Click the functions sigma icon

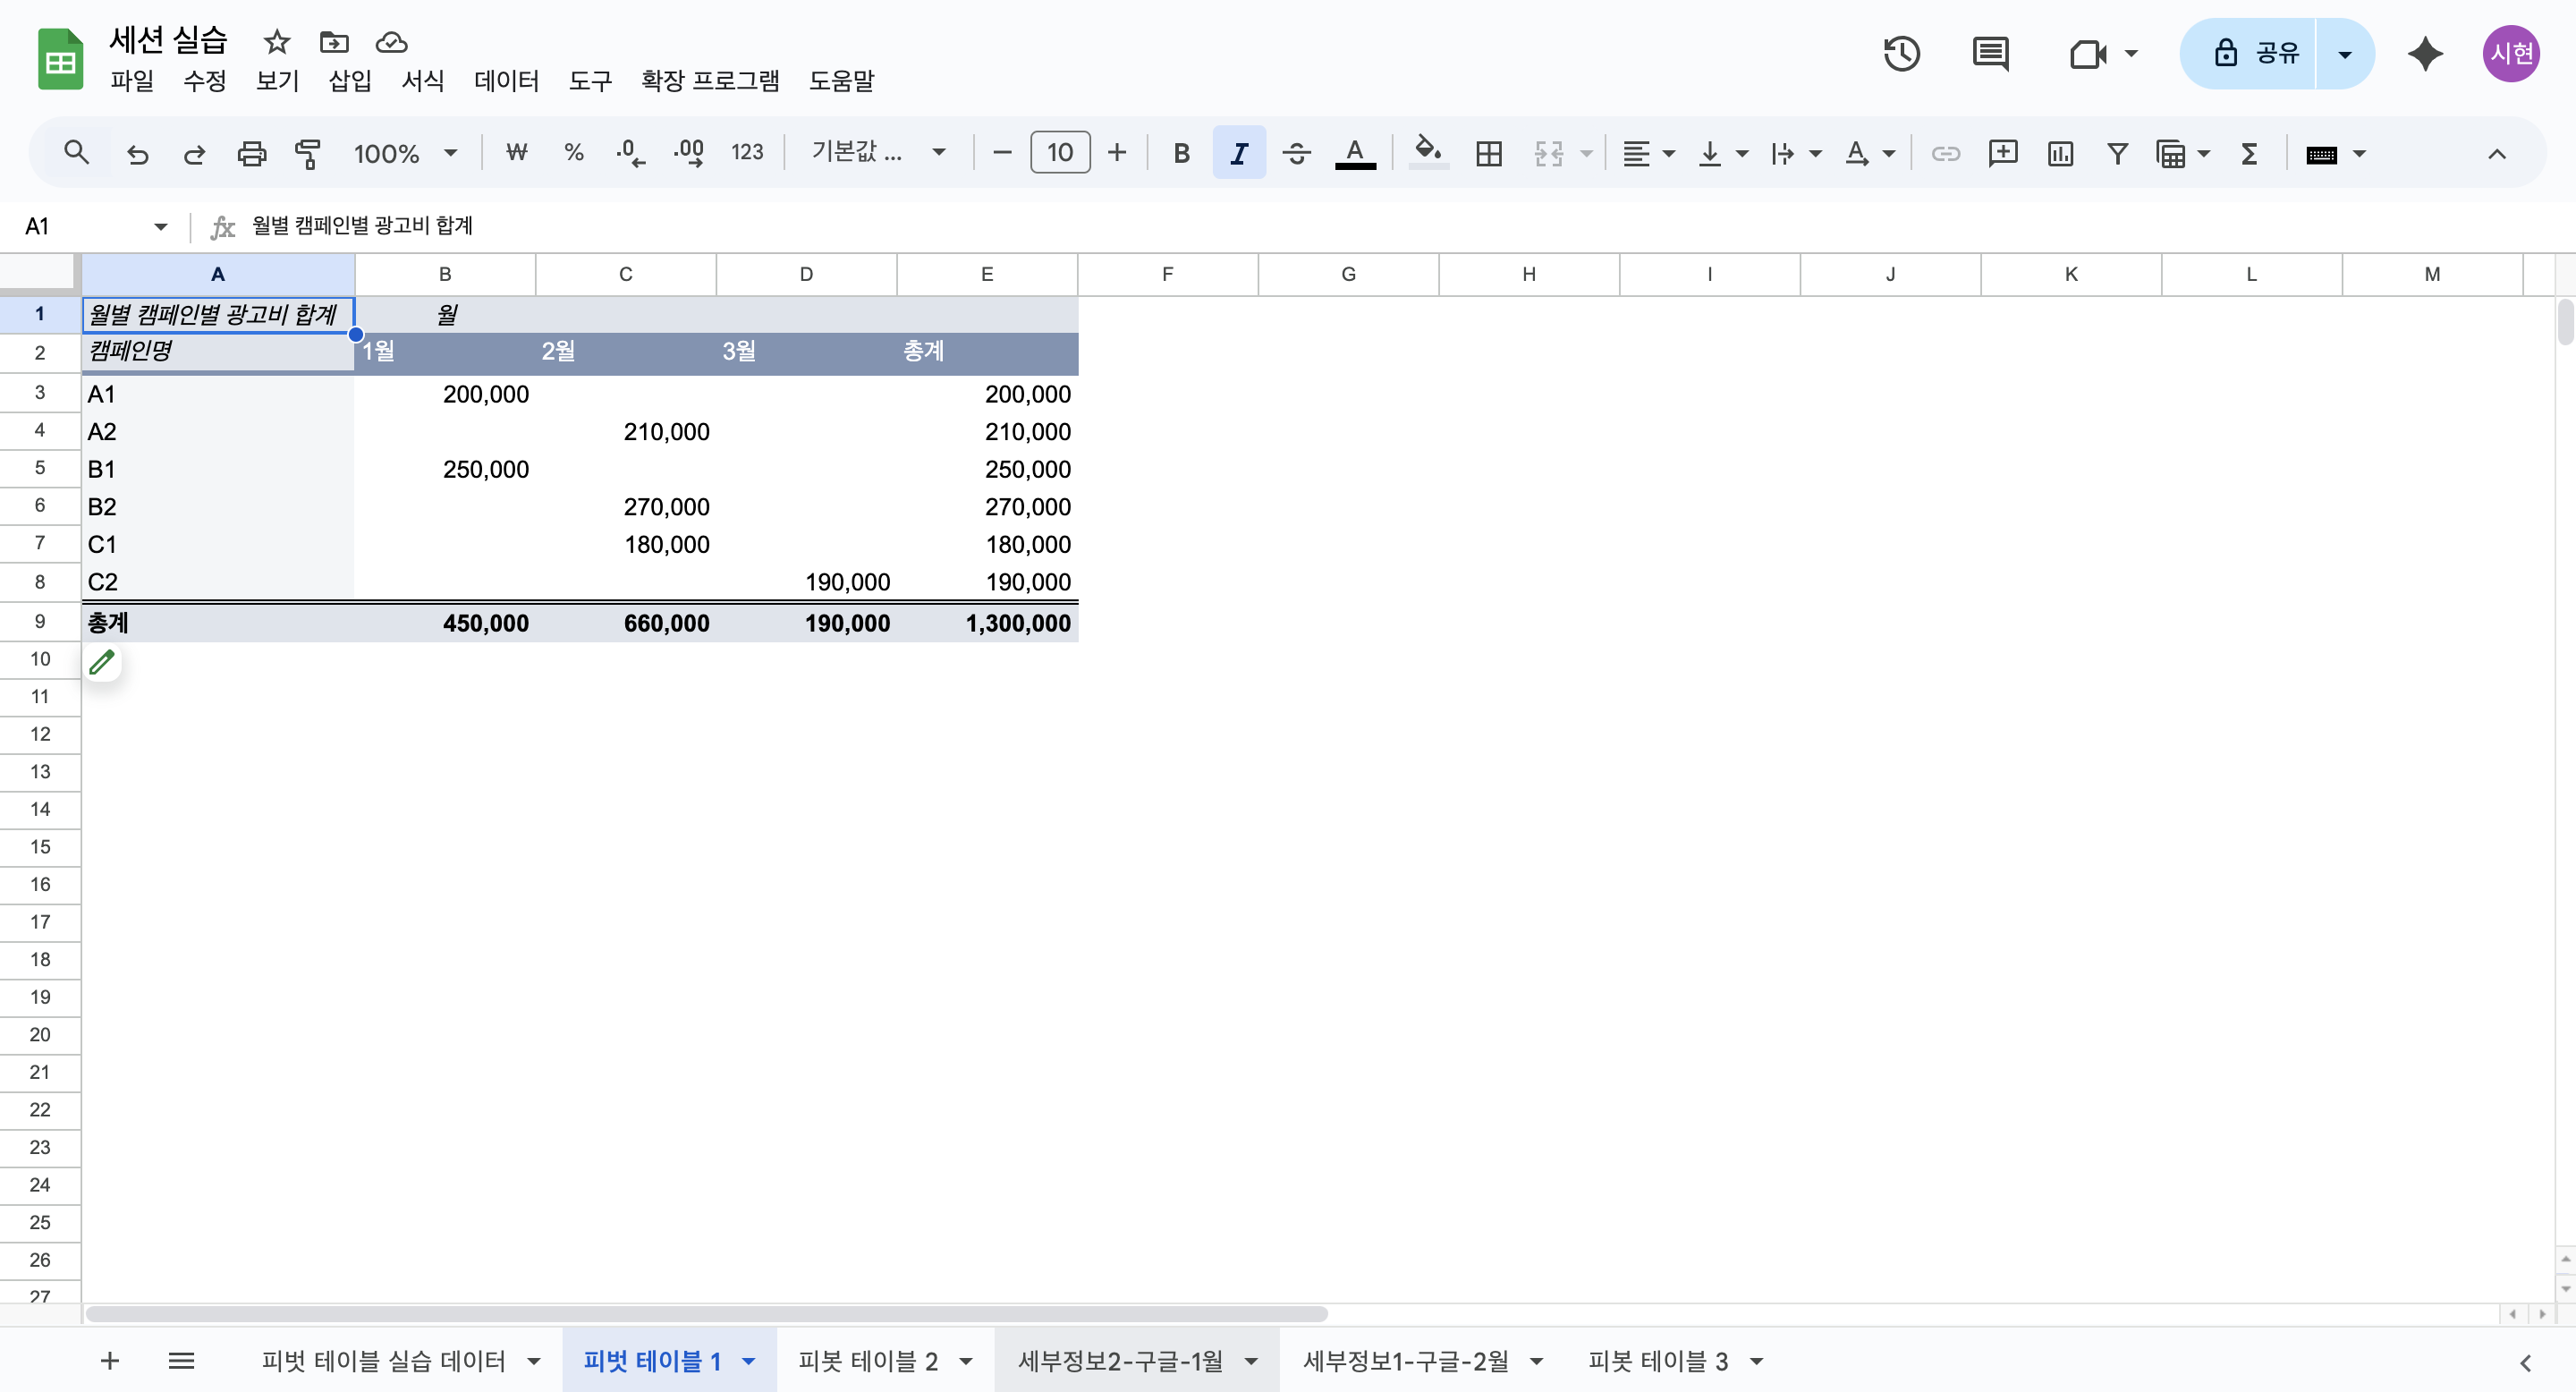(2249, 153)
